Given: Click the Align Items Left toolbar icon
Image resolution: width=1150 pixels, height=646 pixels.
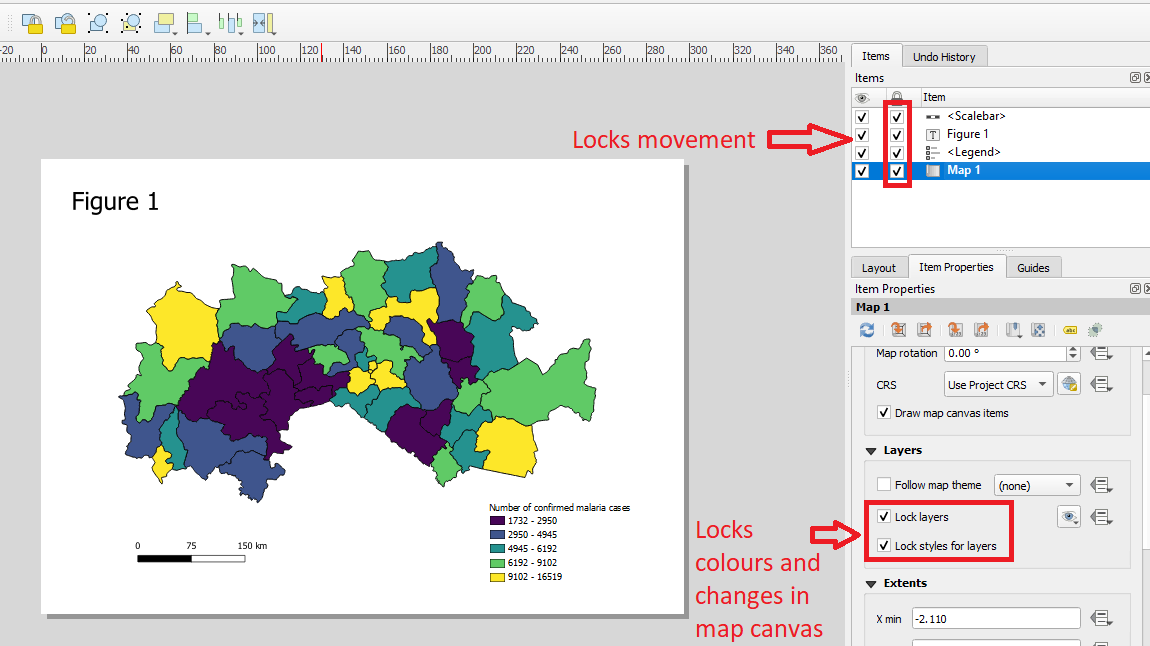Looking at the screenshot, I should tap(194, 23).
